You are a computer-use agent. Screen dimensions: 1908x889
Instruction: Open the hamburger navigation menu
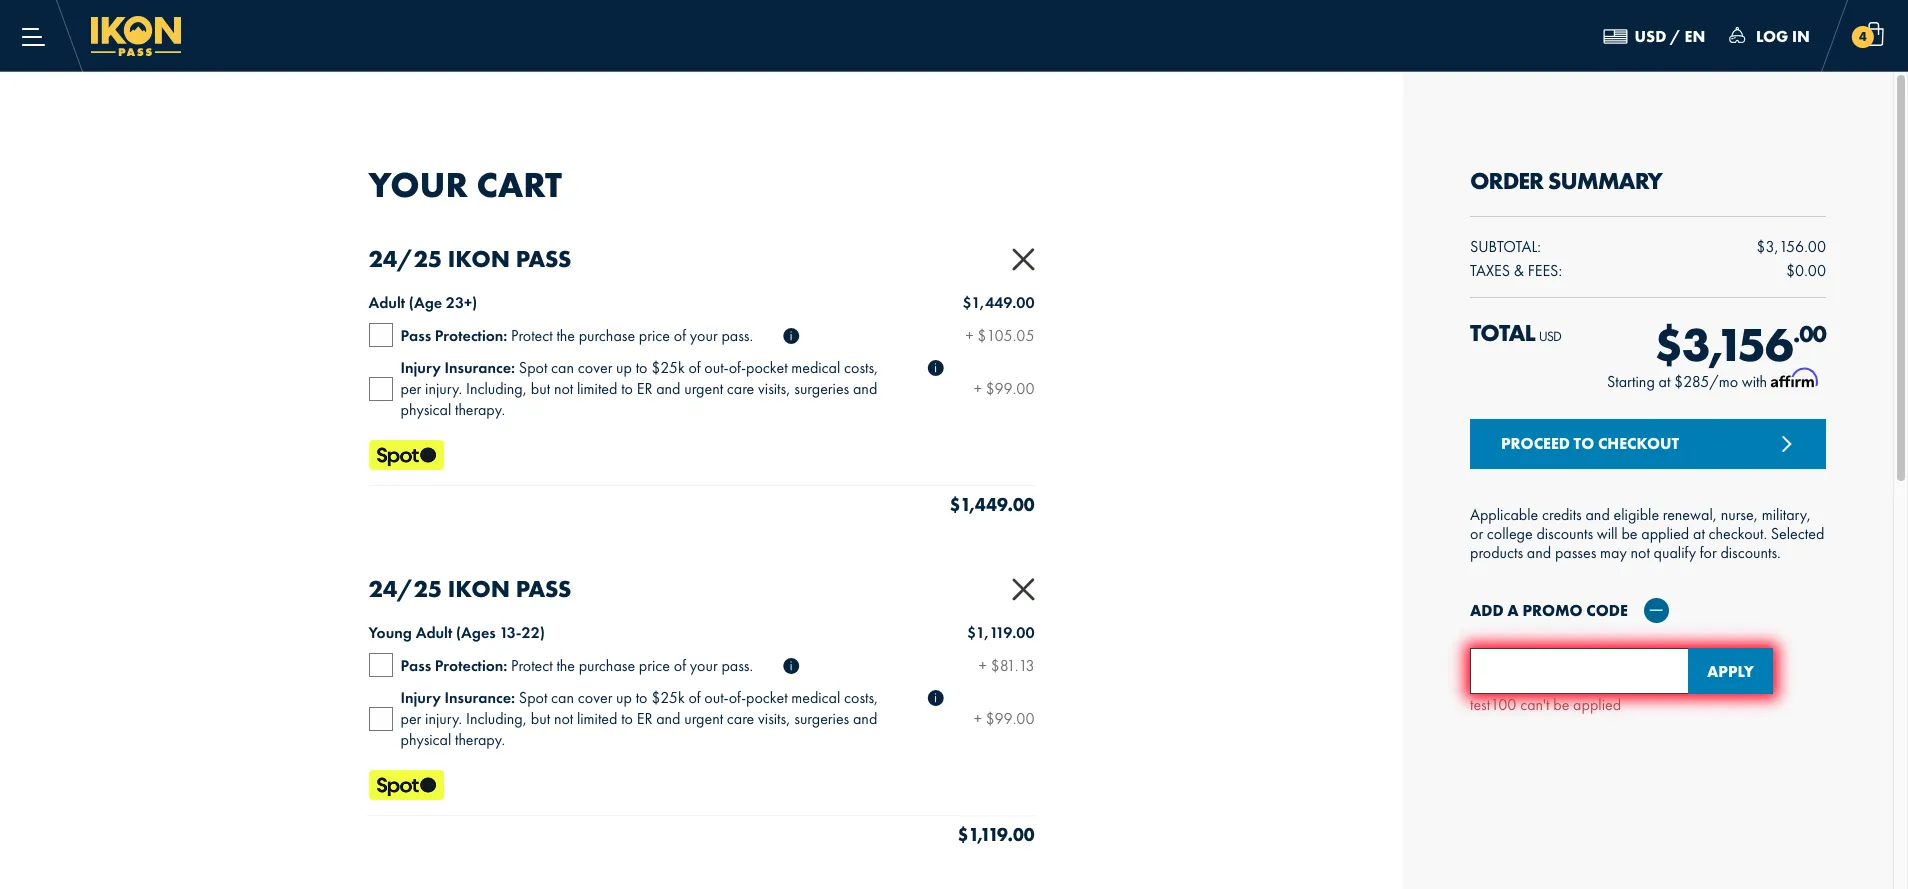coord(33,37)
